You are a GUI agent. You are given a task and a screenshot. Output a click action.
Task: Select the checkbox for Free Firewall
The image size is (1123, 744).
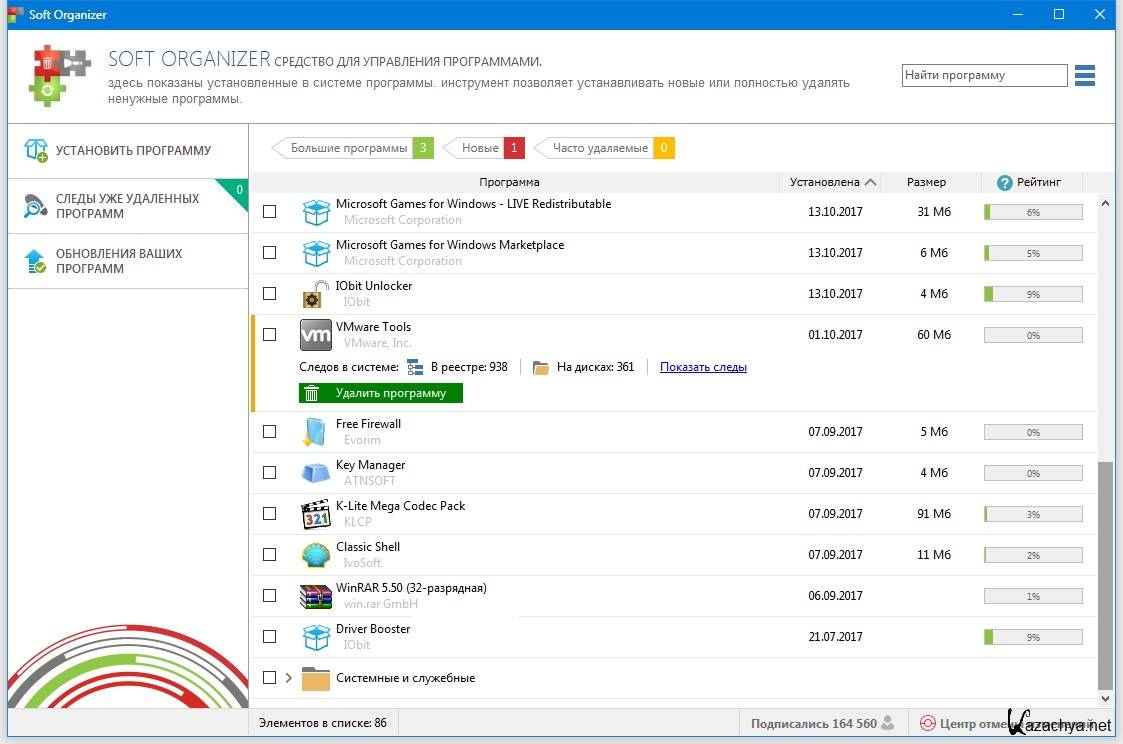click(269, 432)
